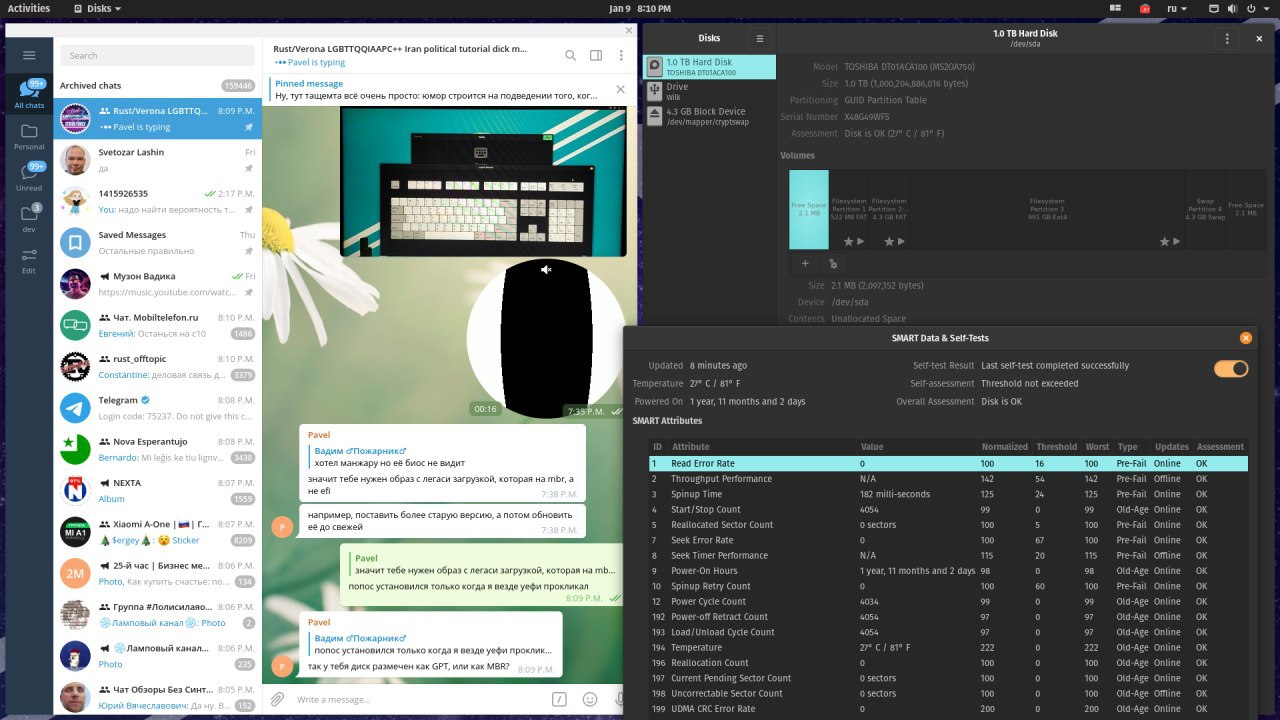Select Swap Partition 4 volume
1280x720 pixels.
1205,210
